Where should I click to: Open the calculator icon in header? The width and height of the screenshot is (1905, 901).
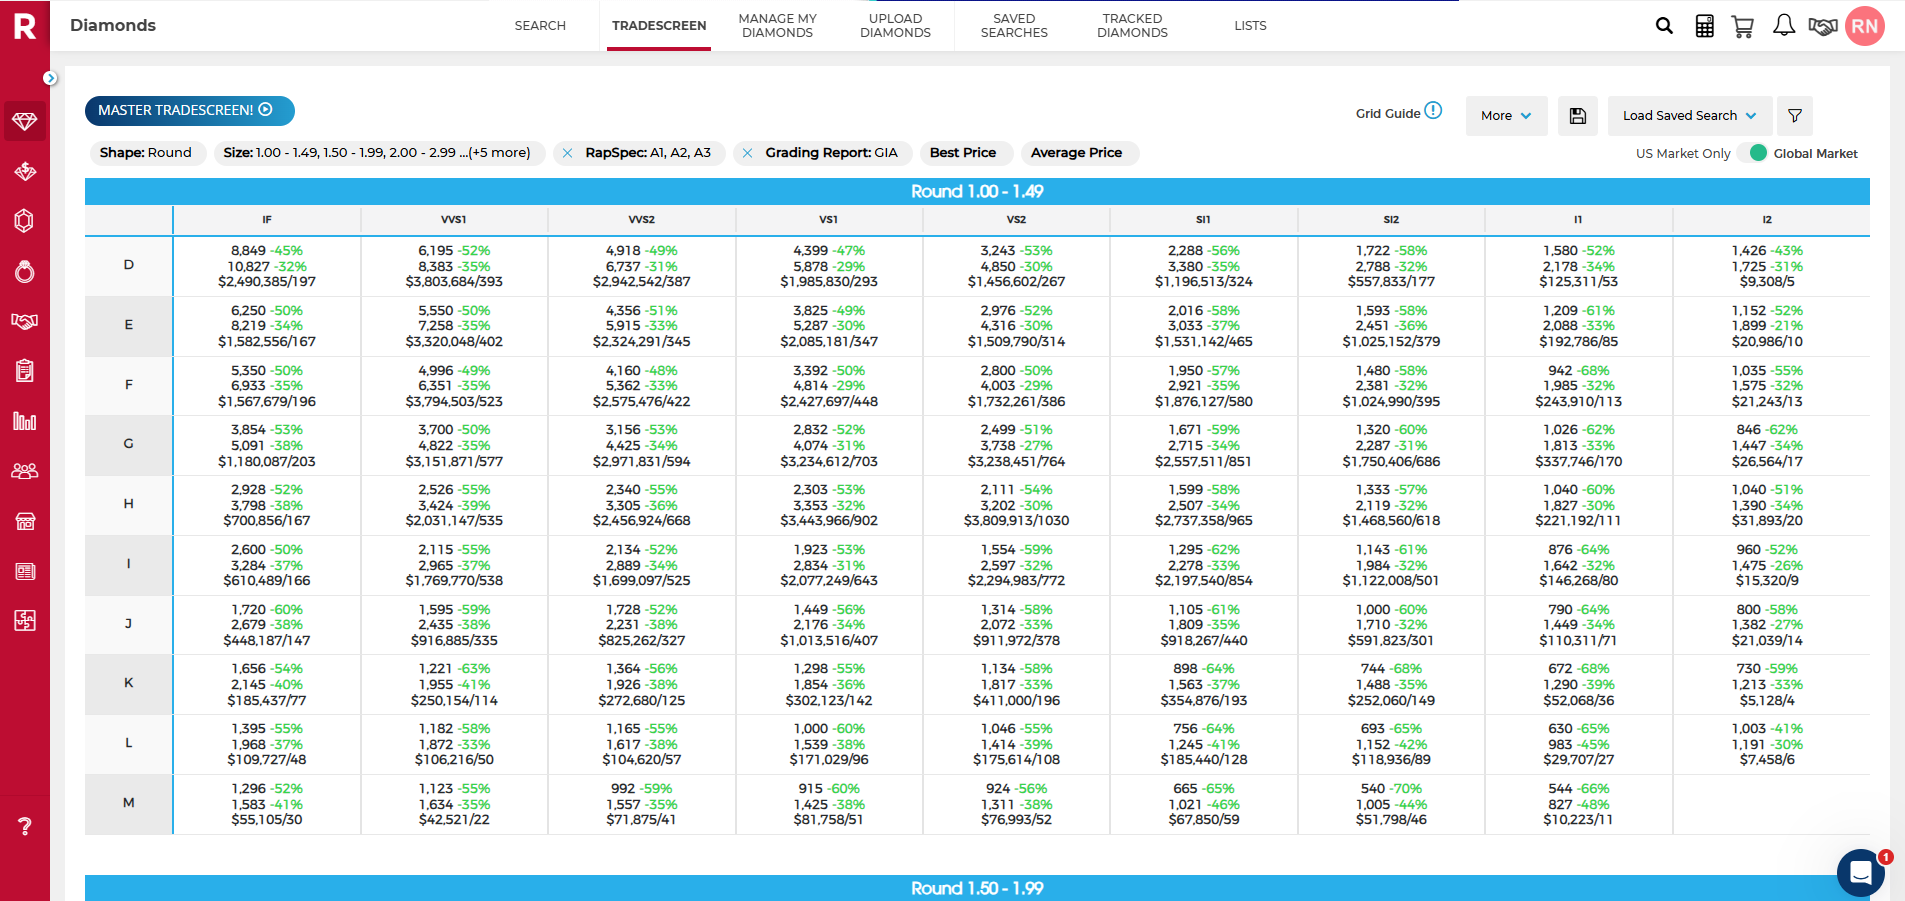click(x=1705, y=26)
